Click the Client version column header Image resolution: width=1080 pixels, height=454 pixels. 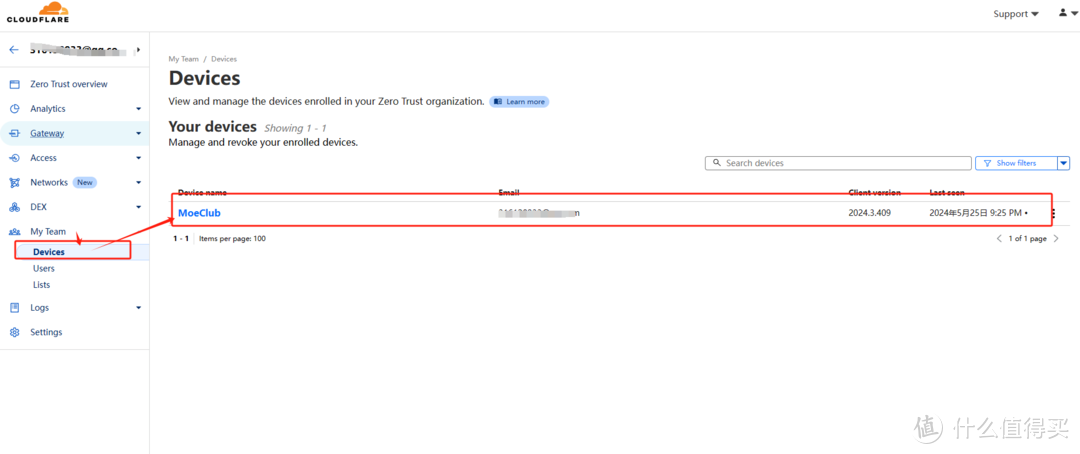[x=874, y=192]
